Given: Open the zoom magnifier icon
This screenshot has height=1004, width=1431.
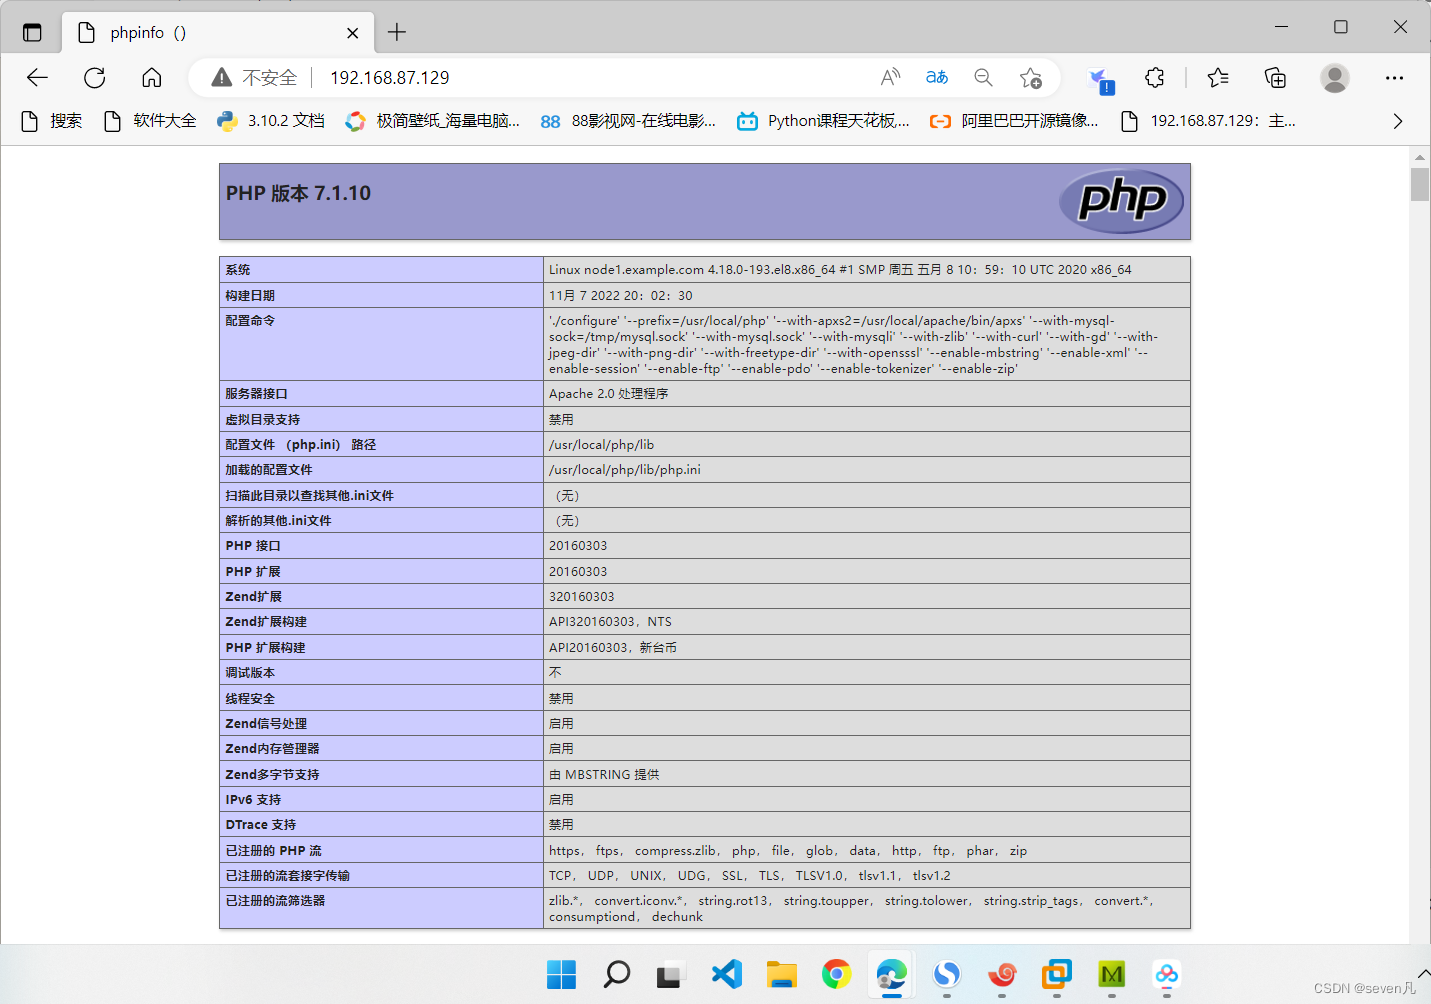Looking at the screenshot, I should coord(984,77).
